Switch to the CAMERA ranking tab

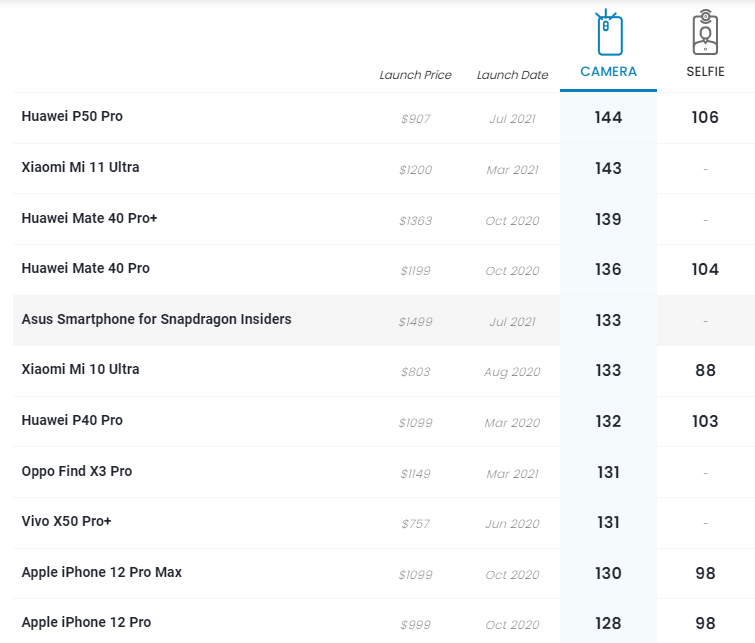pos(608,72)
